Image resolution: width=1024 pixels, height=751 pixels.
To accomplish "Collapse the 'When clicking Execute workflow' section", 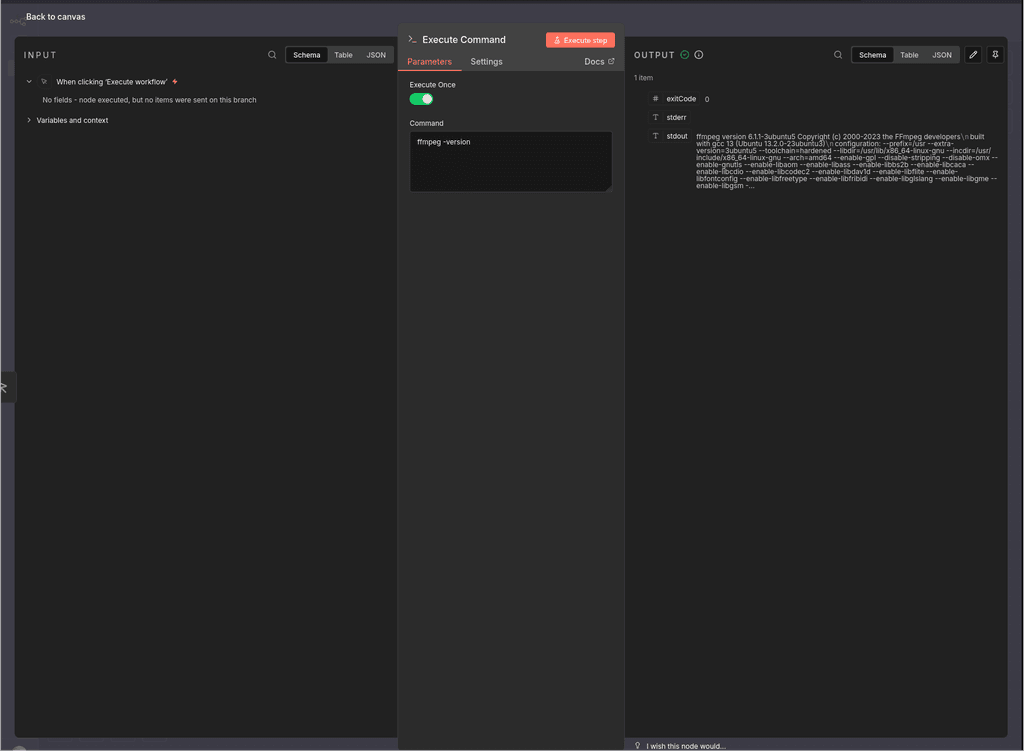I will pyautogui.click(x=27, y=81).
